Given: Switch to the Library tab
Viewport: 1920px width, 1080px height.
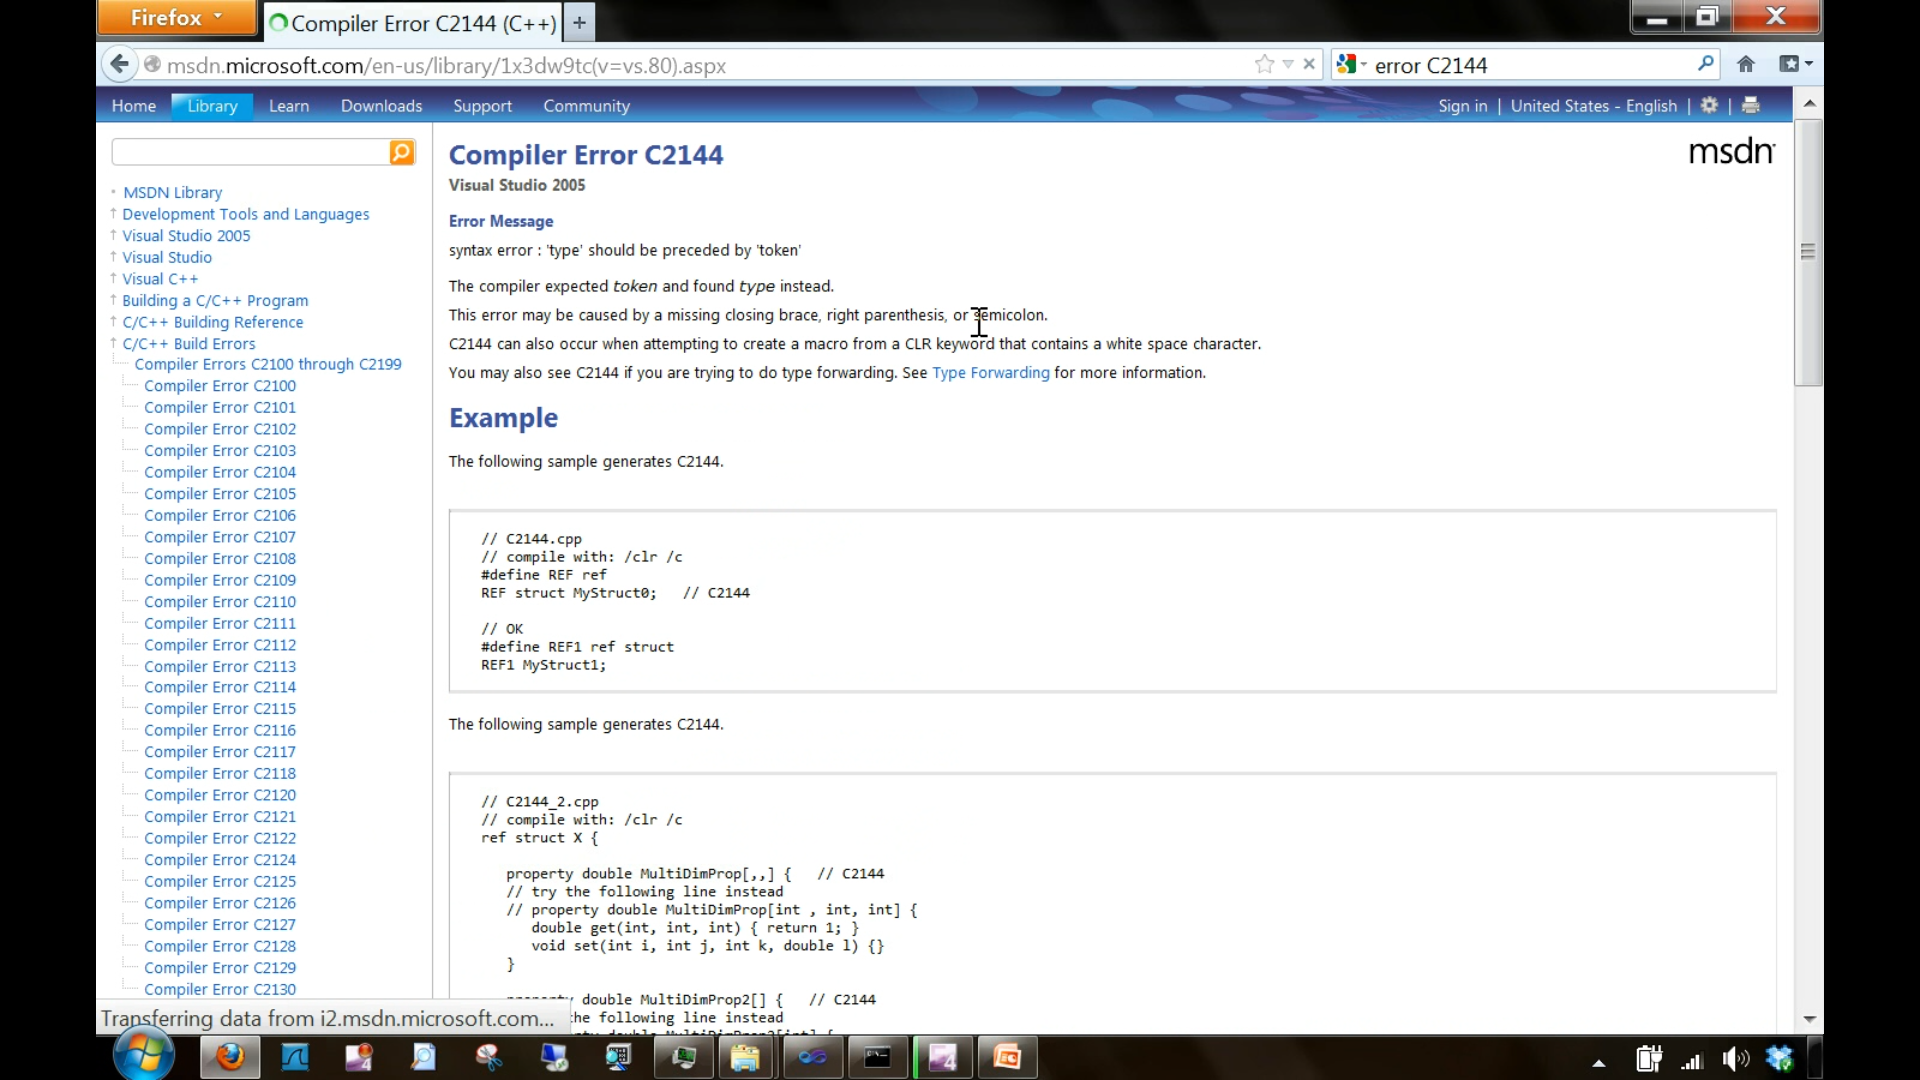Looking at the screenshot, I should (x=210, y=105).
